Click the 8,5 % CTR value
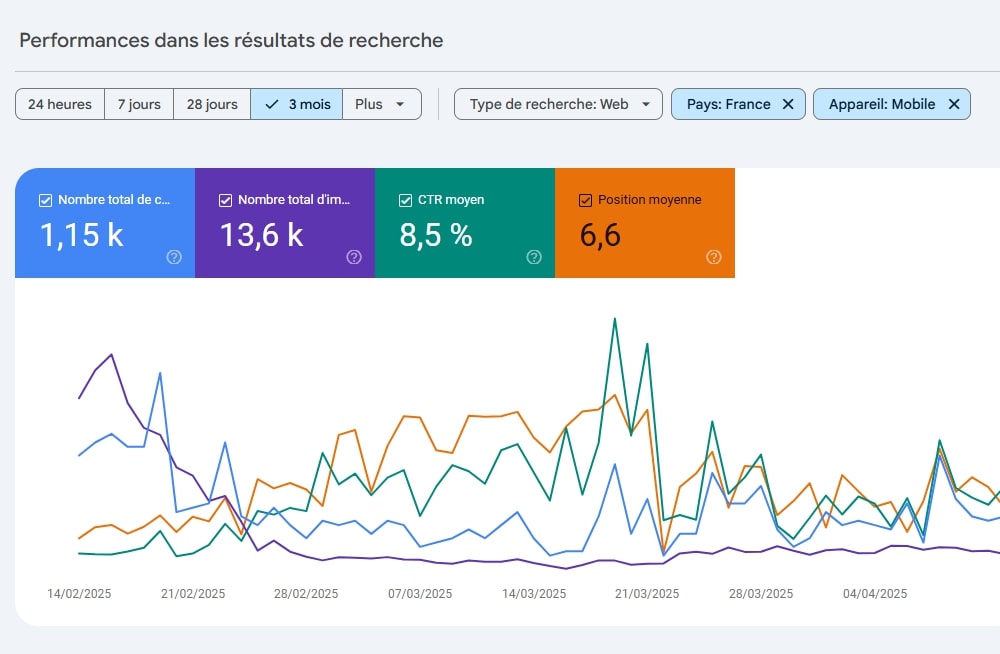This screenshot has height=654, width=1000. pyautogui.click(x=436, y=235)
